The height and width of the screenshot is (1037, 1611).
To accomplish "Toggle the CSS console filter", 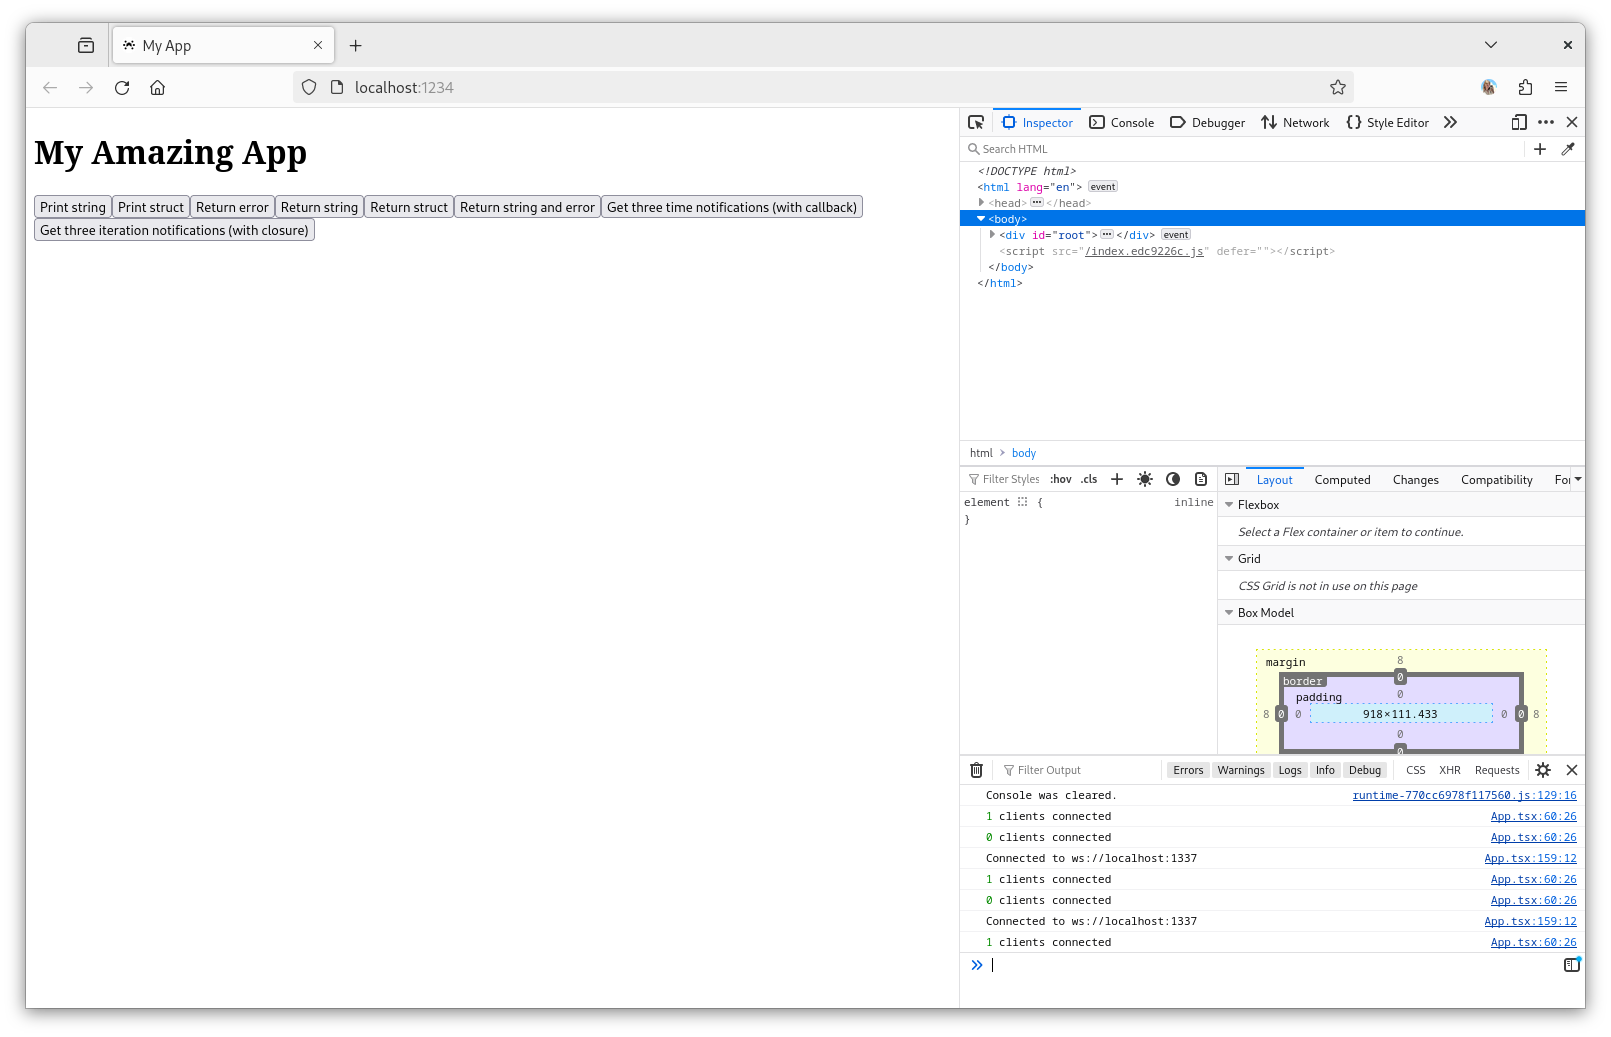I will pyautogui.click(x=1416, y=770).
